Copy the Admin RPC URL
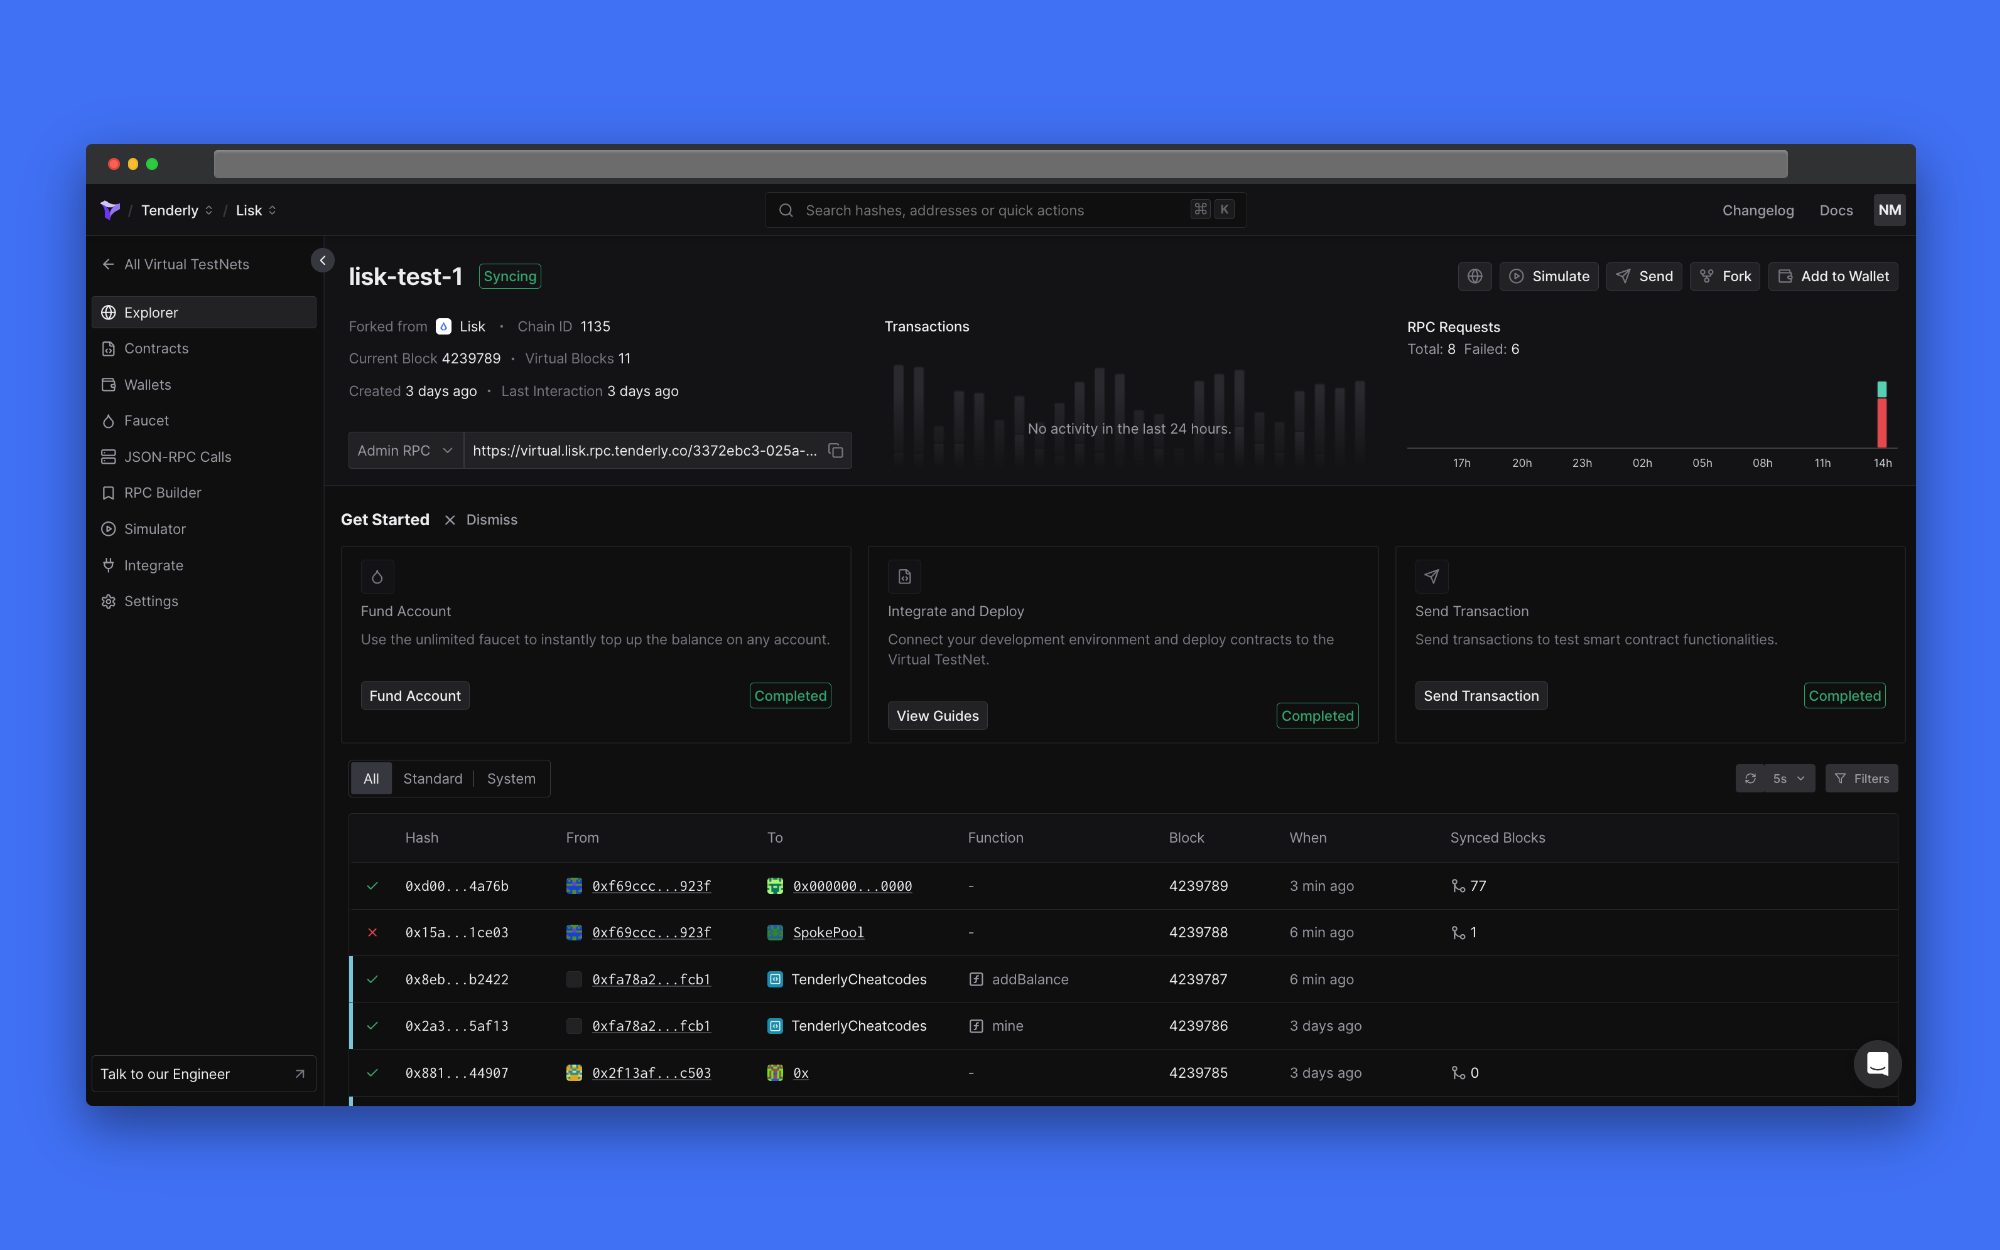 pos(837,451)
